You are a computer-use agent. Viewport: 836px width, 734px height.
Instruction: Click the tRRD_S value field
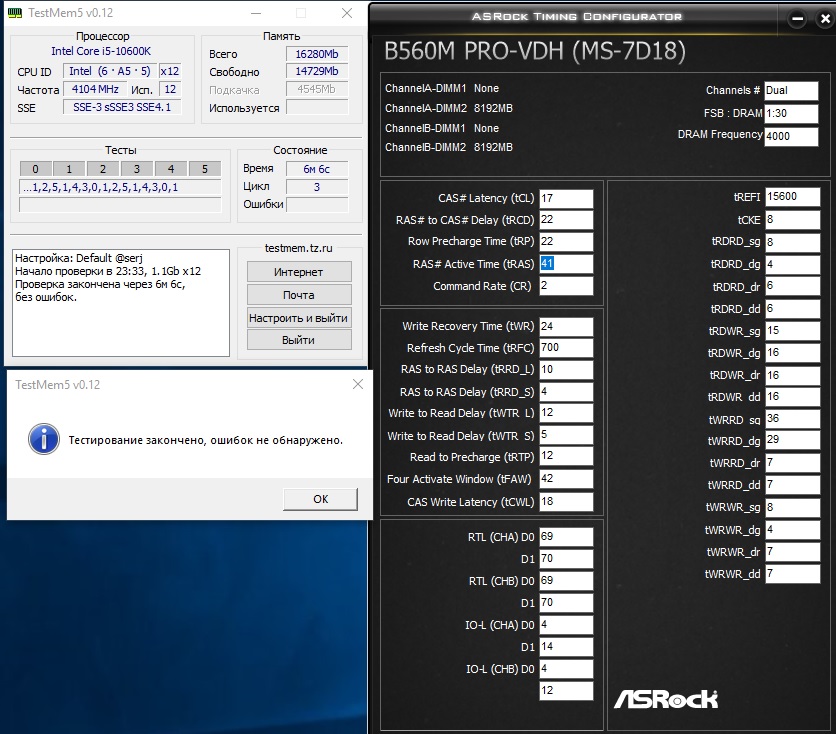(x=566, y=392)
